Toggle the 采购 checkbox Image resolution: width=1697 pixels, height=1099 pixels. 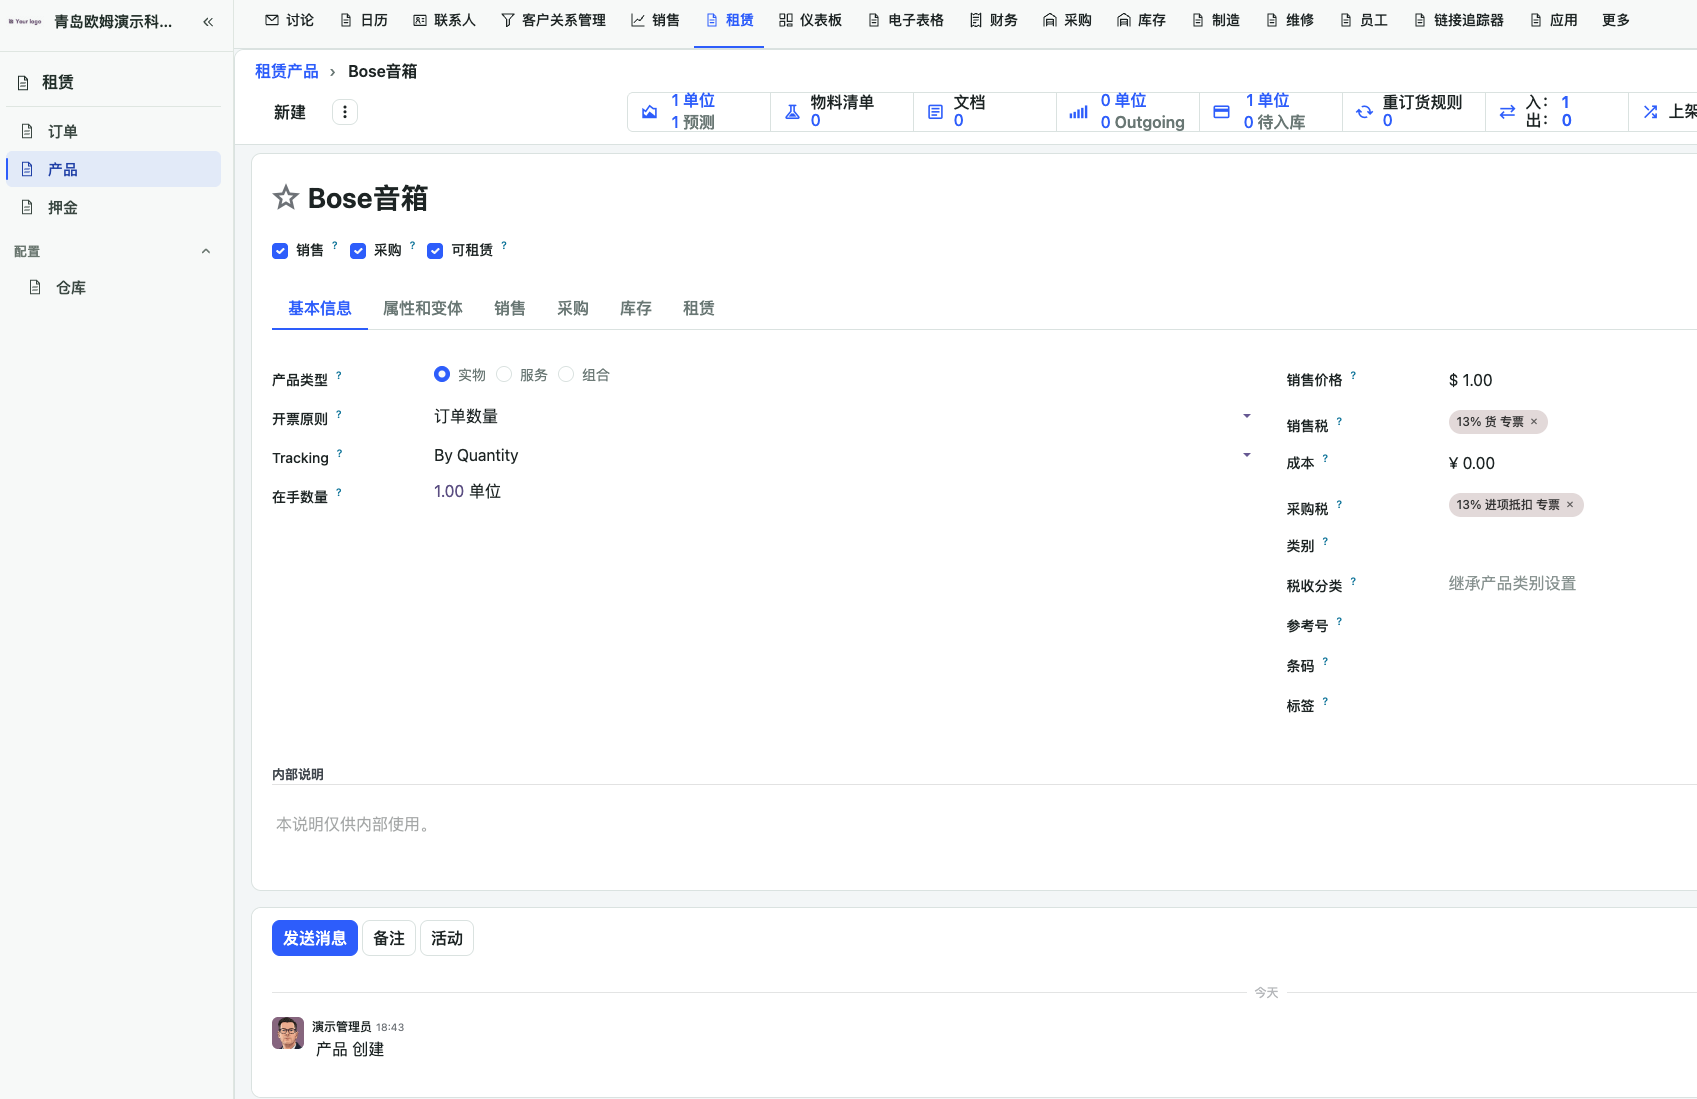(x=358, y=251)
